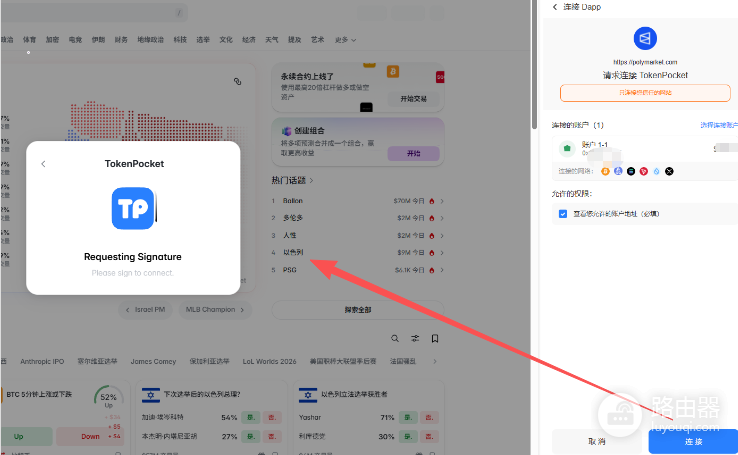Click the red Tron network icon

tap(643, 171)
